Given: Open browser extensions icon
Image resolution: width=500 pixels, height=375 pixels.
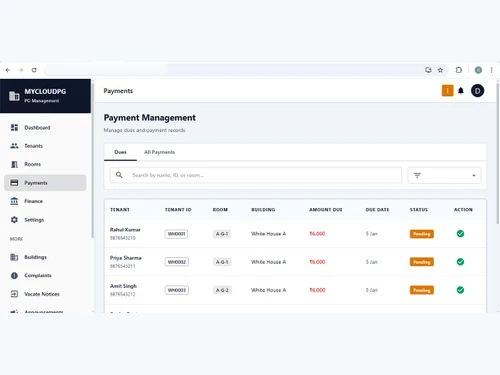Looking at the screenshot, I should pos(459,70).
